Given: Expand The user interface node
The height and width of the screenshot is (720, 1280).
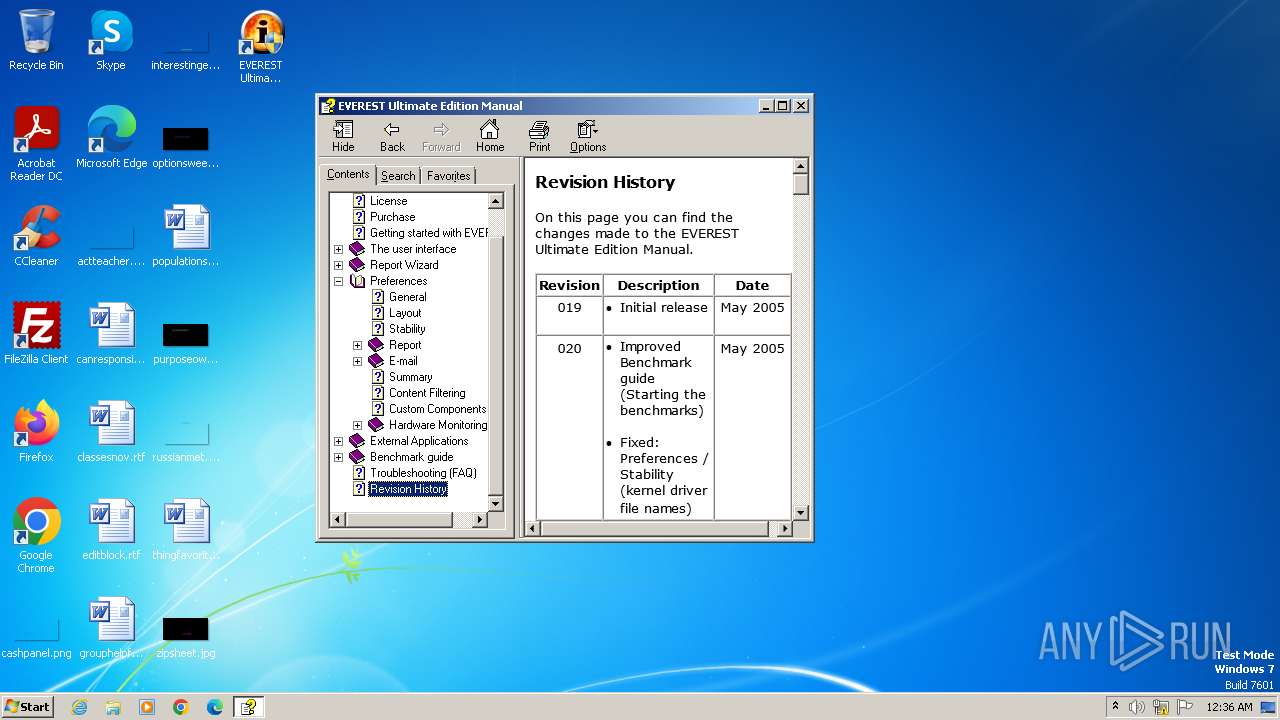Looking at the screenshot, I should 338,249.
